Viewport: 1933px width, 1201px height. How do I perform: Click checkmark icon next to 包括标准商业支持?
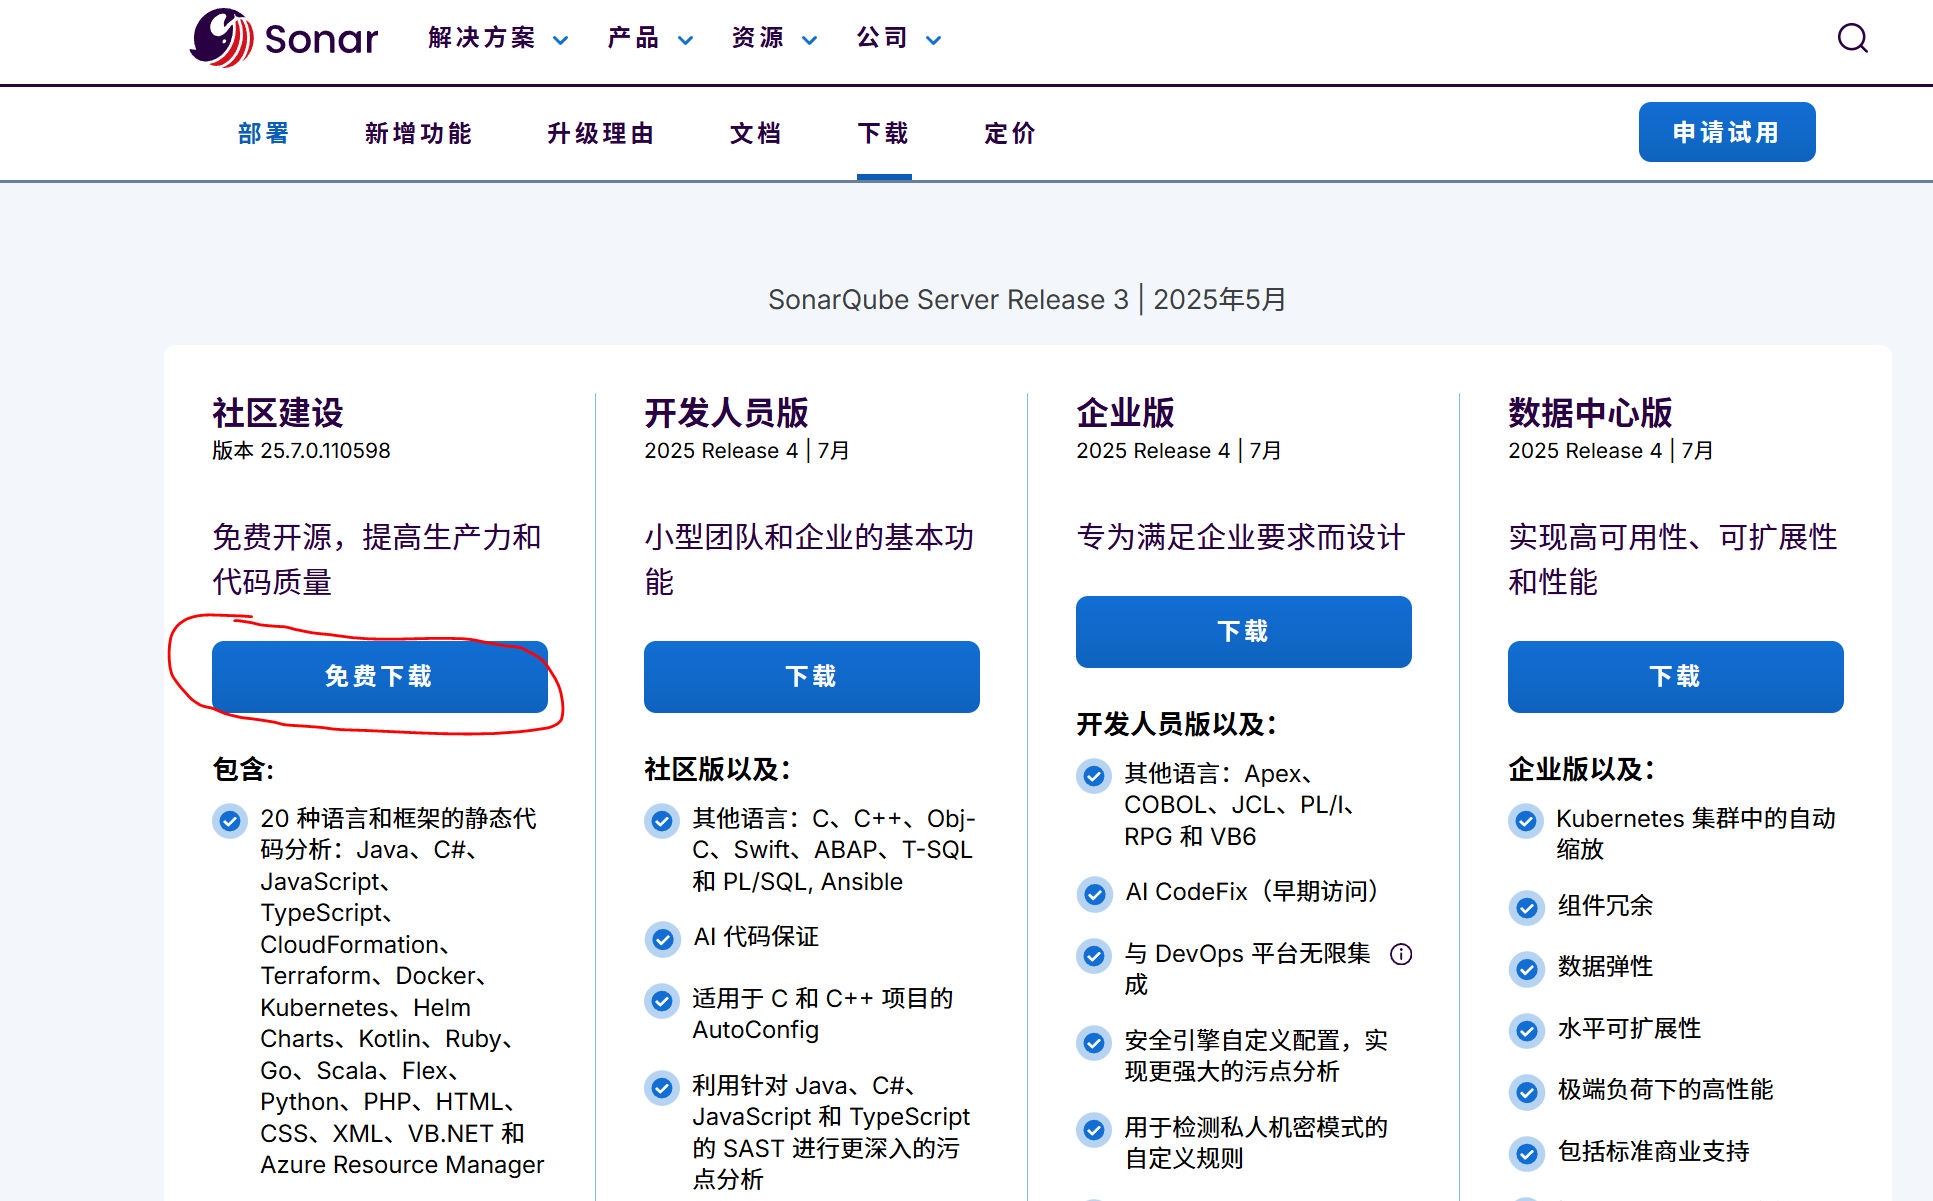click(1526, 1154)
